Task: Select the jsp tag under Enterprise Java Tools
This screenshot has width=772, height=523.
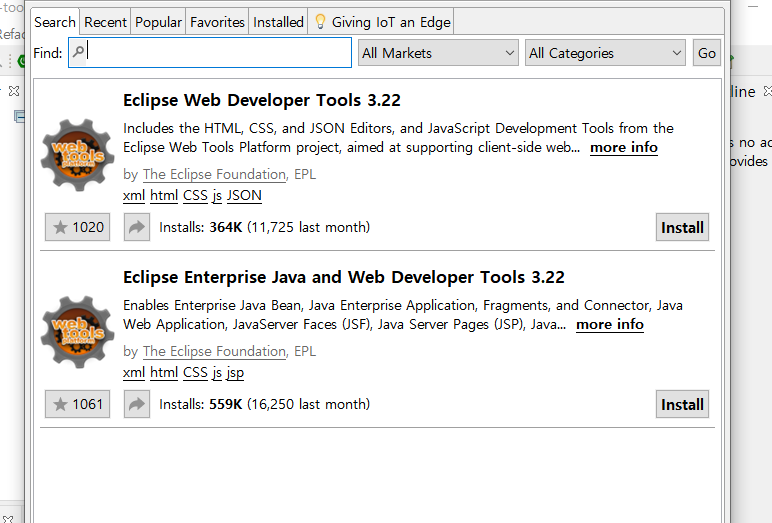Action: pyautogui.click(x=235, y=373)
